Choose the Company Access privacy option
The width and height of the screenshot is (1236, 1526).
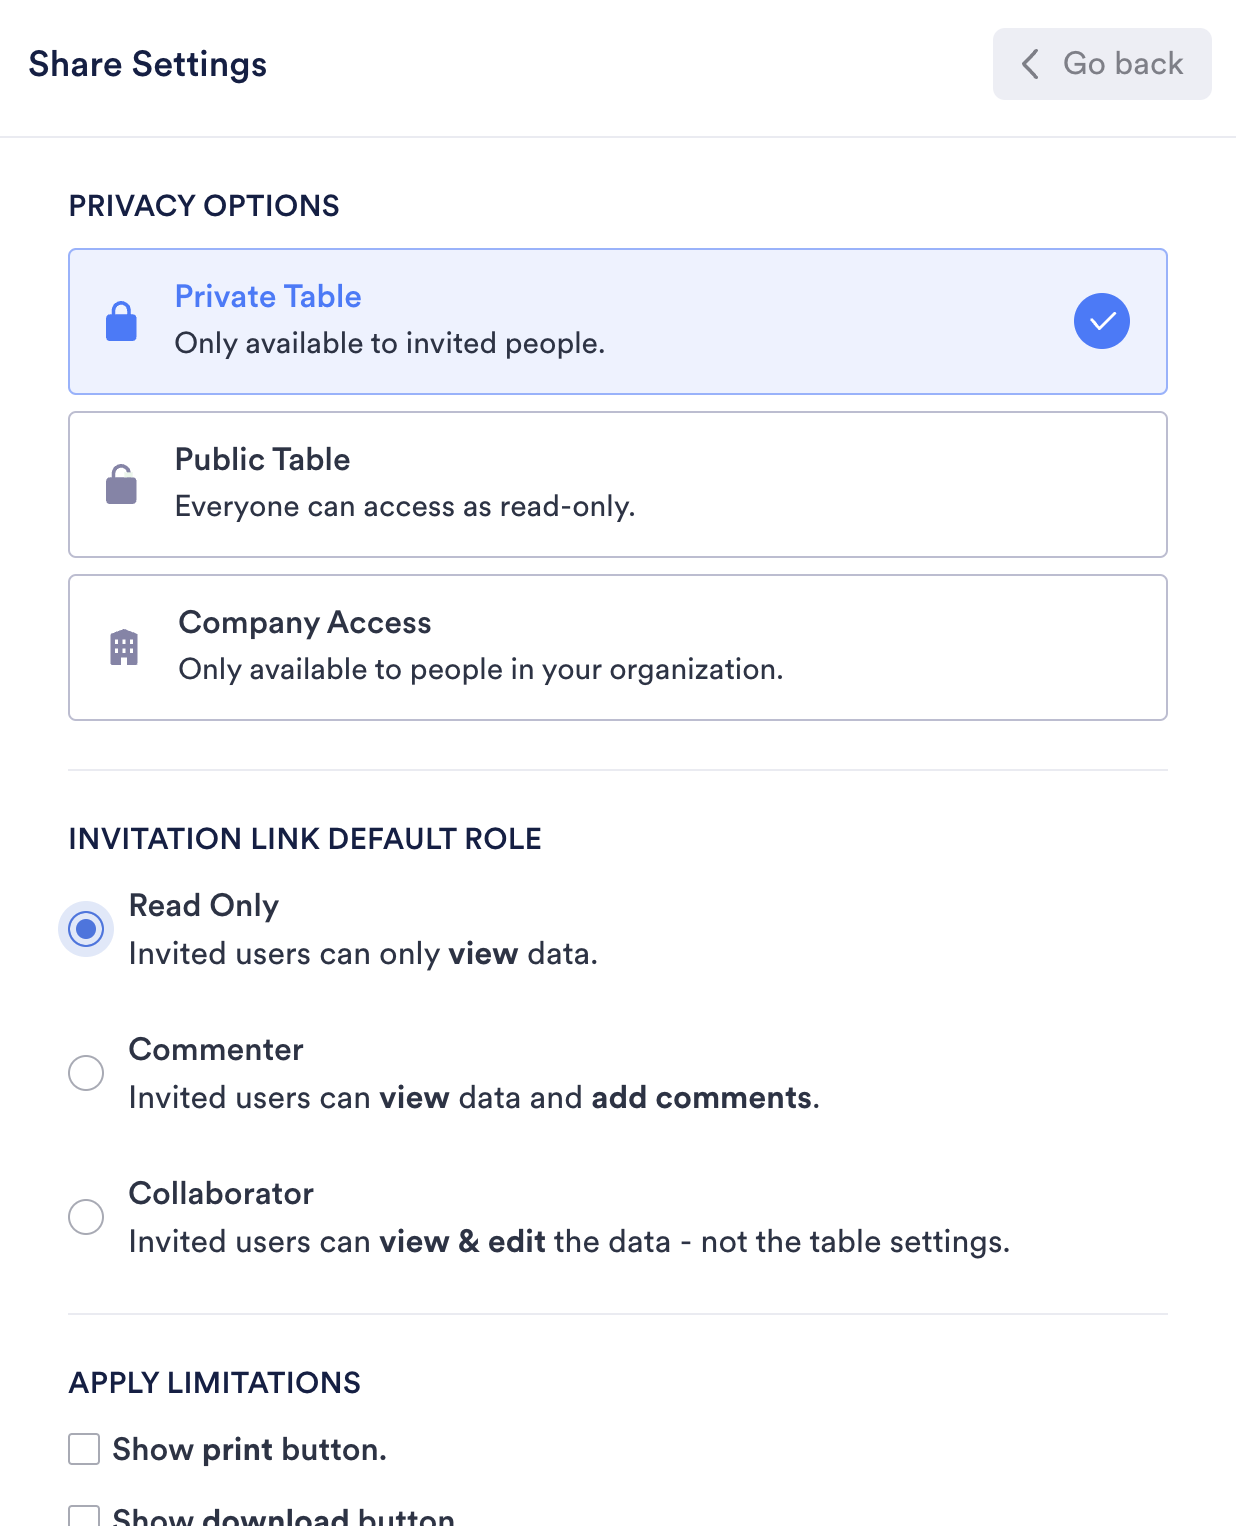pyautogui.click(x=617, y=648)
